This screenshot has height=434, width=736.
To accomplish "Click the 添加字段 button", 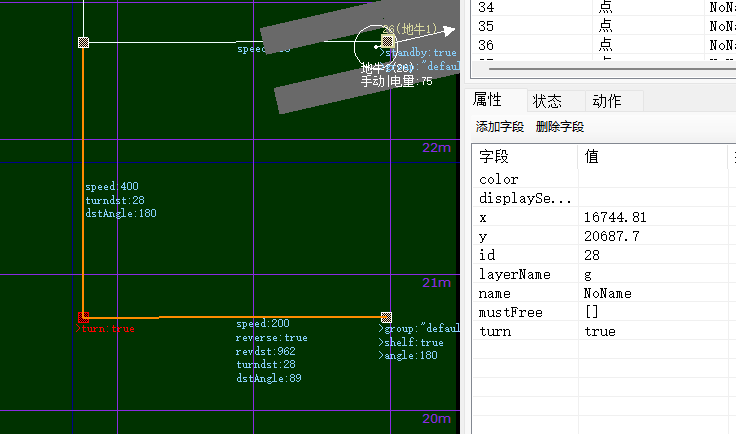I will [500, 127].
